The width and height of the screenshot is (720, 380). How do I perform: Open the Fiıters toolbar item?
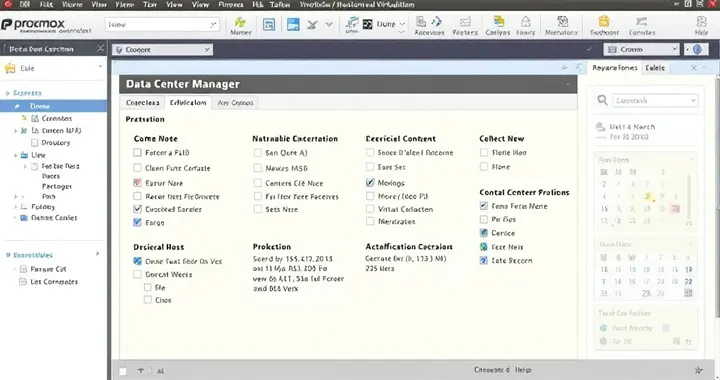click(465, 26)
